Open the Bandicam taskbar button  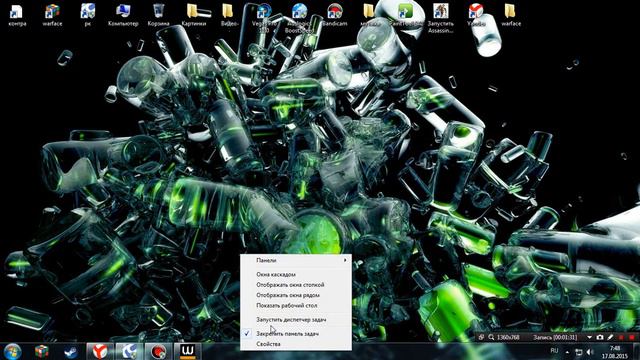(158, 351)
